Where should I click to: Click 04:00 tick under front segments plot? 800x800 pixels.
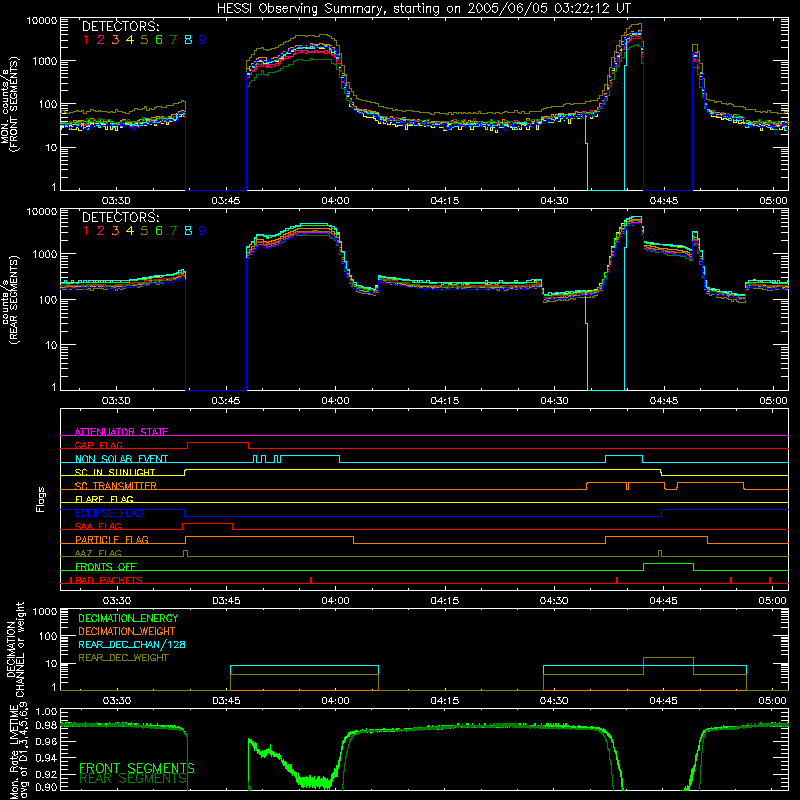(335, 201)
